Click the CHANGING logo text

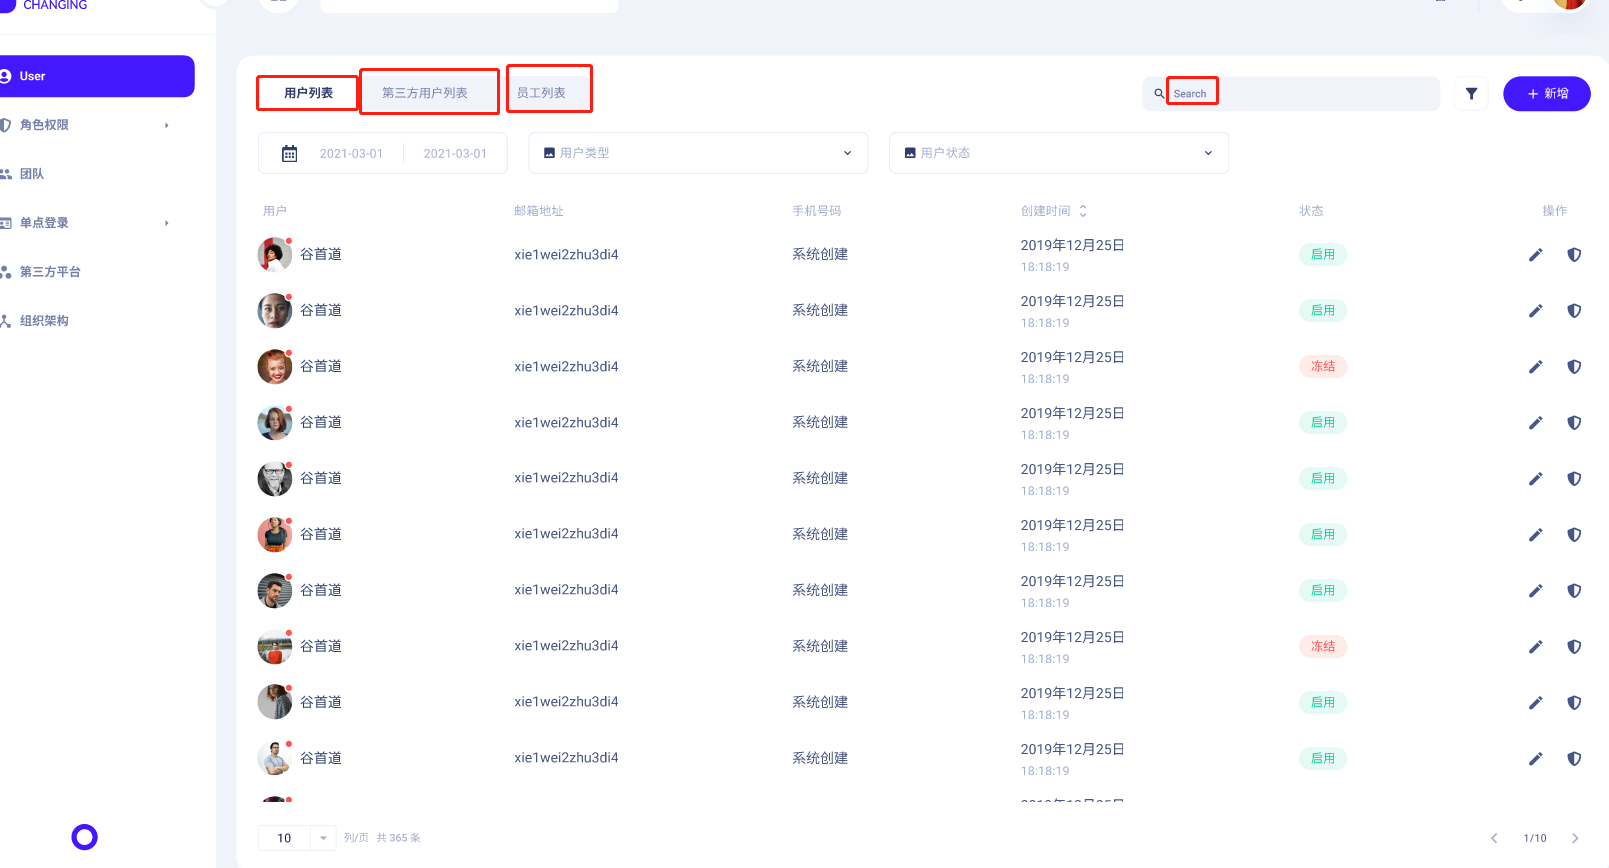pyautogui.click(x=55, y=5)
